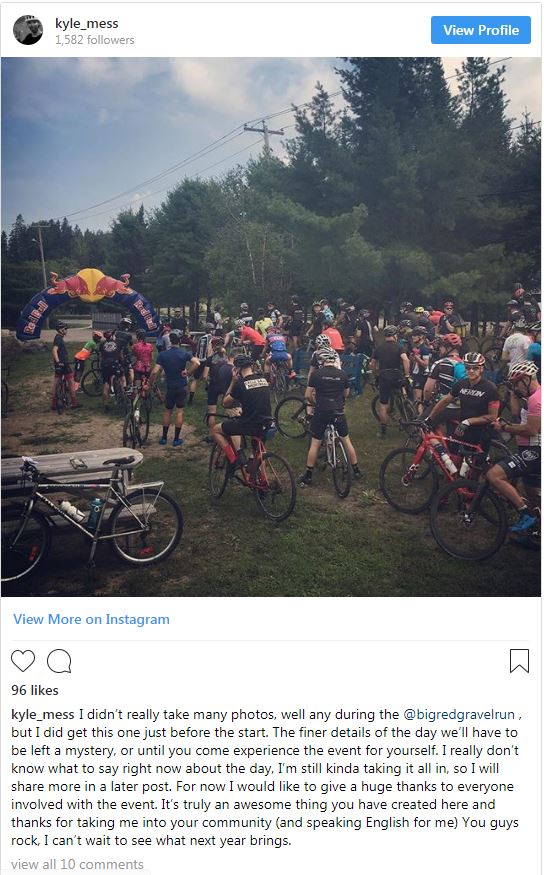
Task: Click the View Profile button
Action: coord(480,30)
